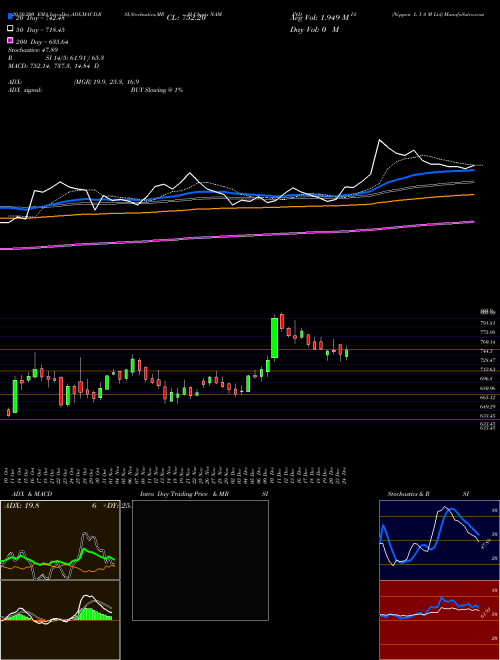Select the '20 Day = 742.48' legend text
The width and height of the screenshot is (500, 660).
click(42, 18)
